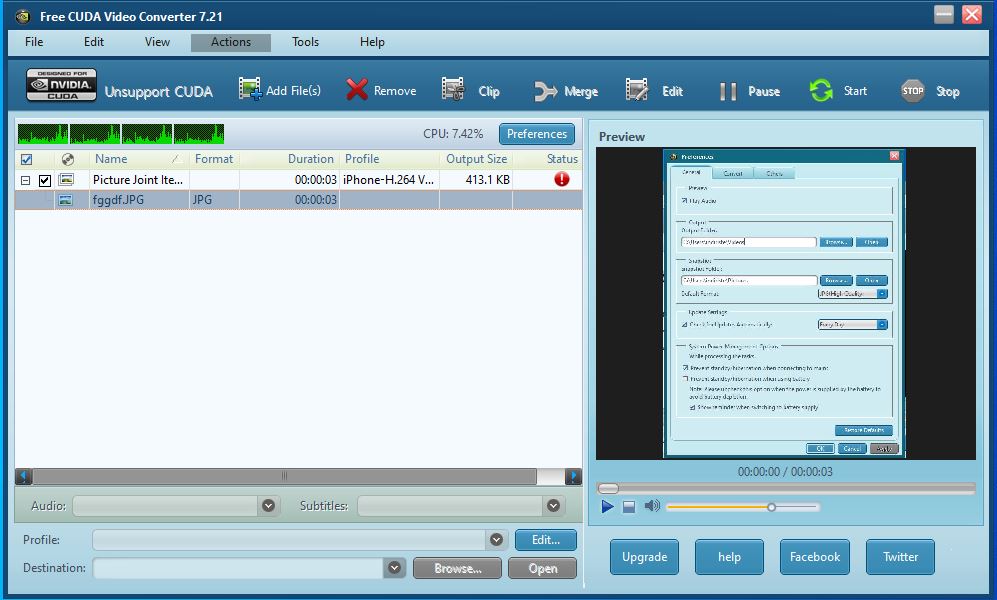Click the Profile input field
Viewport: 997px width, 600px height.
tap(289, 540)
